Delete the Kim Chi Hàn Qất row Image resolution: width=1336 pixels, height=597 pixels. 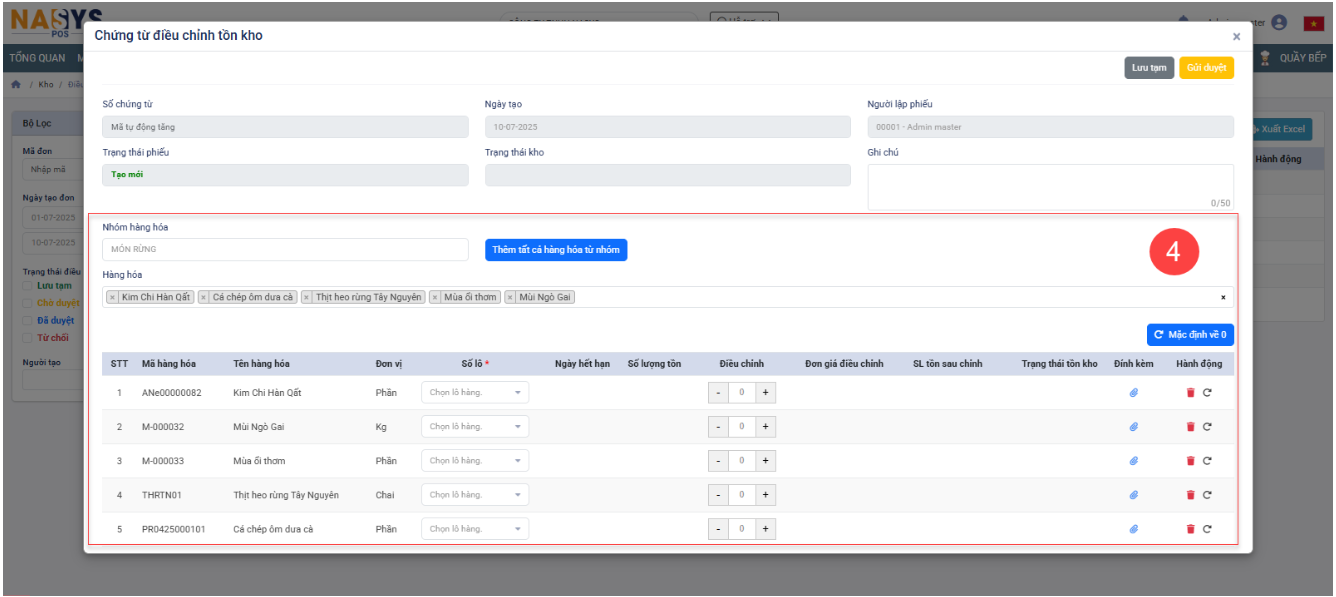click(x=1190, y=393)
